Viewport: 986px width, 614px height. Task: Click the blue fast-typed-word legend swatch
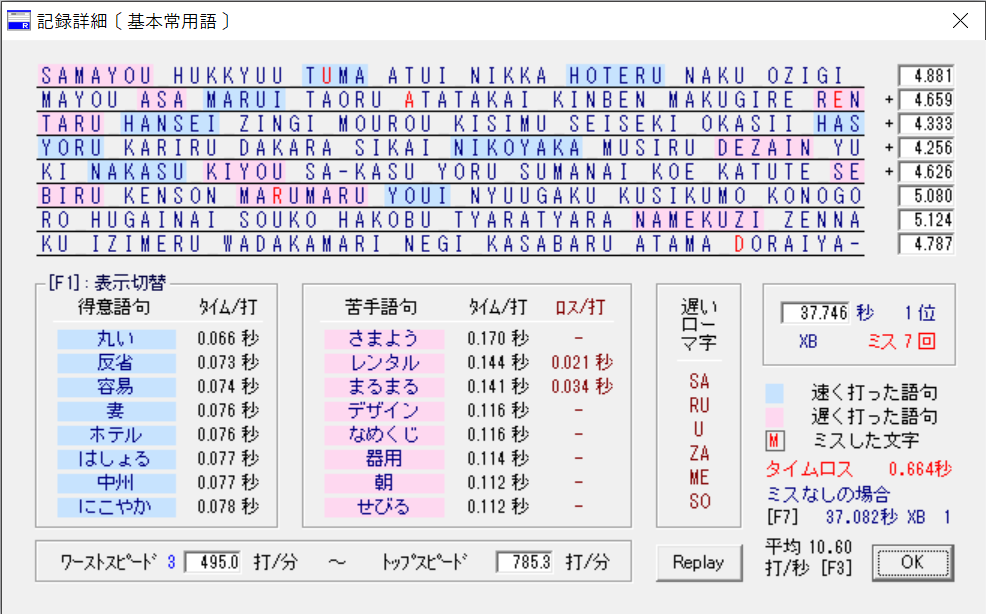(774, 393)
